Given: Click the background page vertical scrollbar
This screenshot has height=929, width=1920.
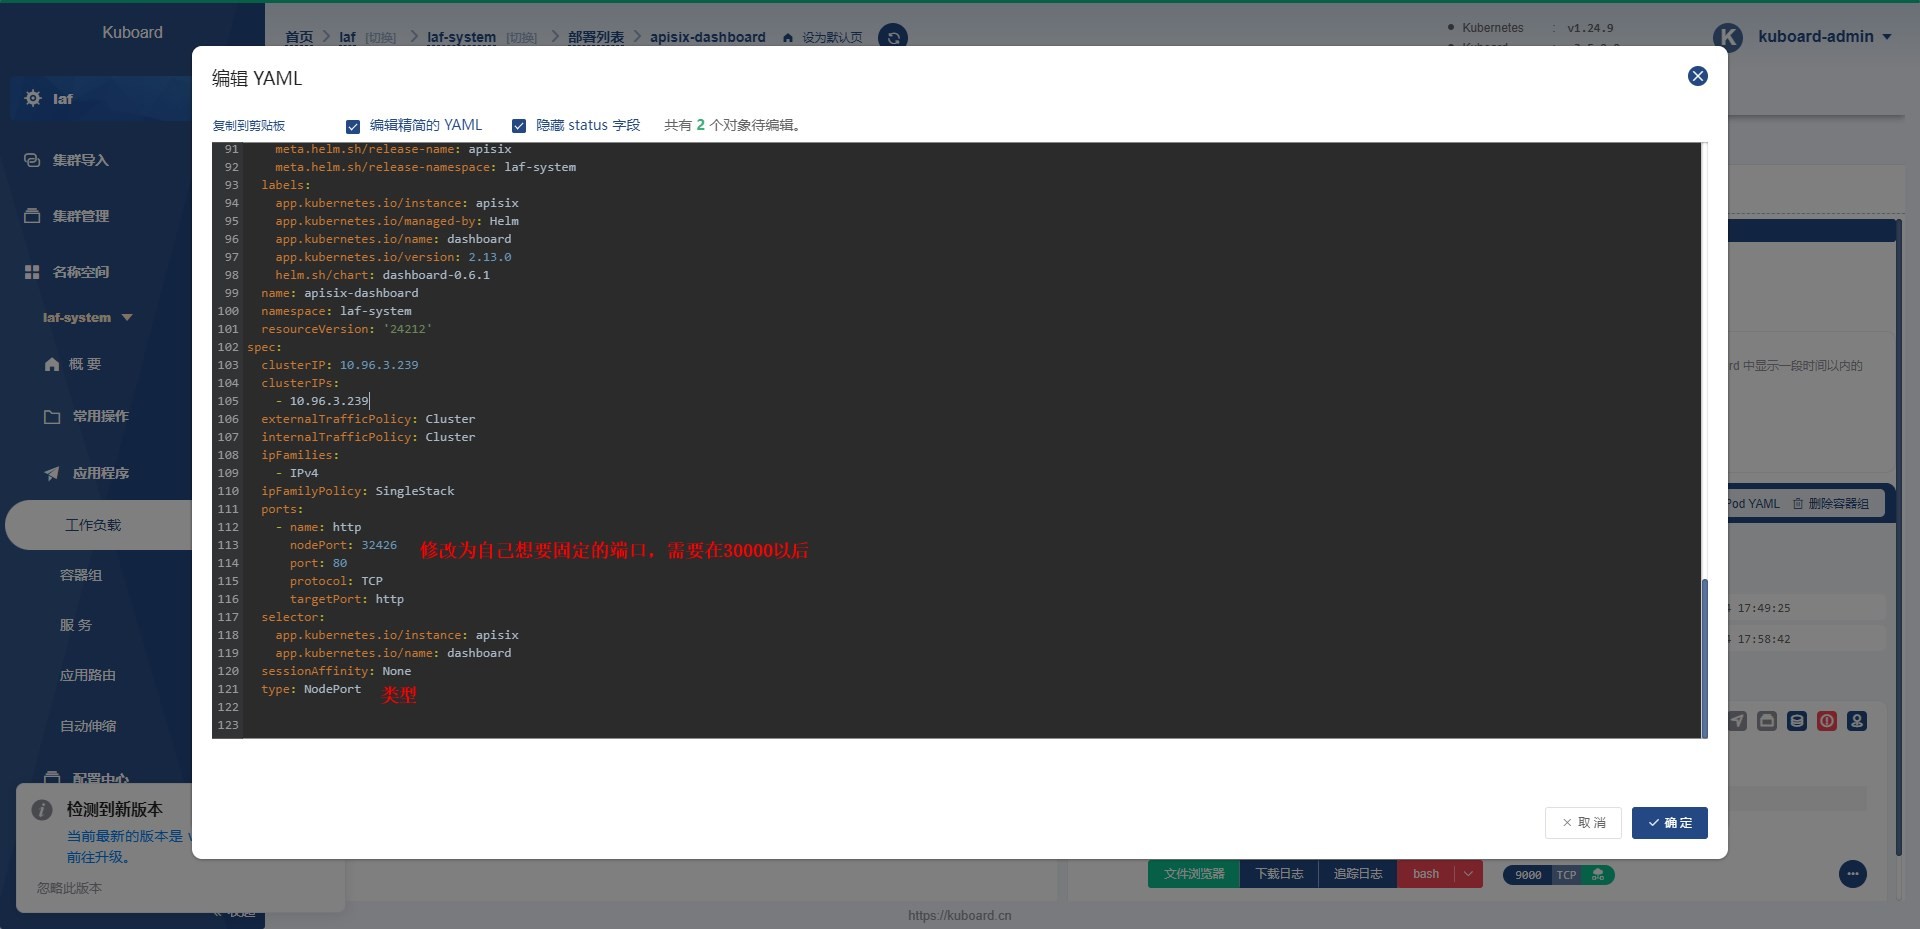Looking at the screenshot, I should coord(1901,540).
